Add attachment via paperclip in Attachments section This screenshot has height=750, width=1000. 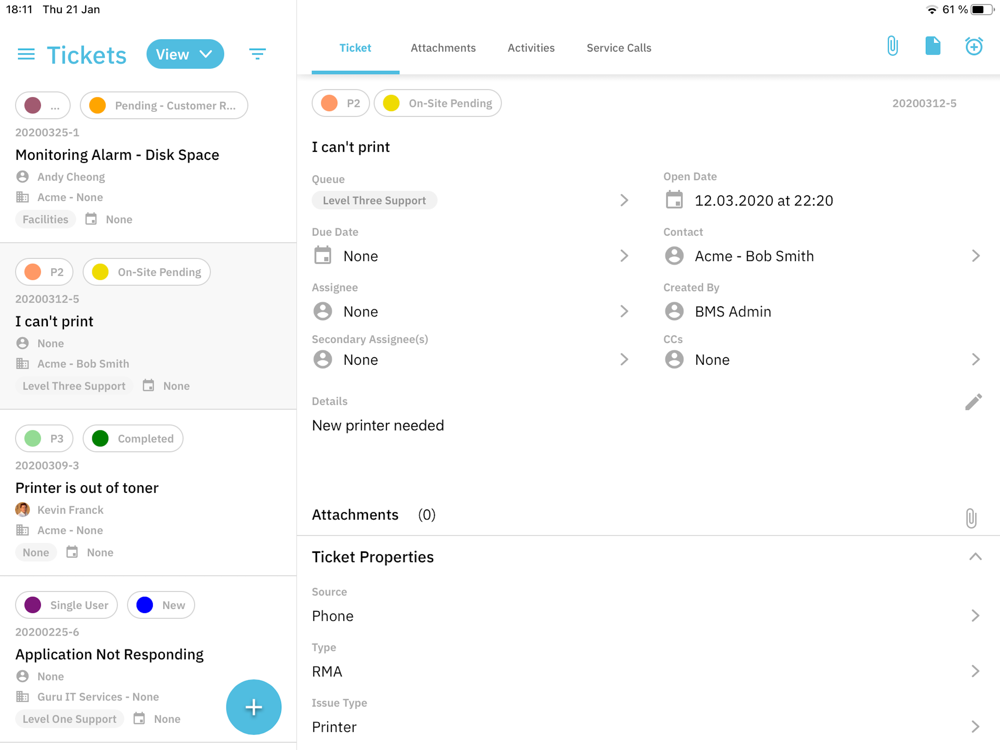[x=971, y=518]
